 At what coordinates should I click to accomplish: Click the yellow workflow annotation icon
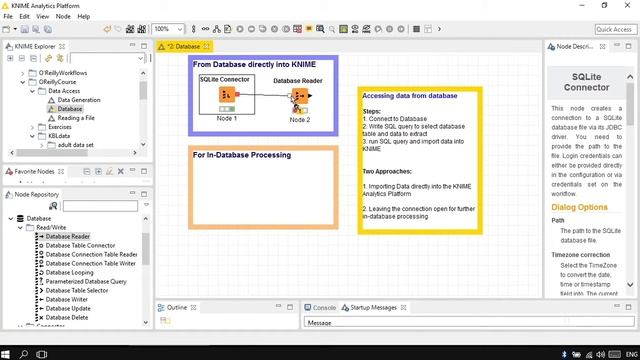tap(309, 29)
